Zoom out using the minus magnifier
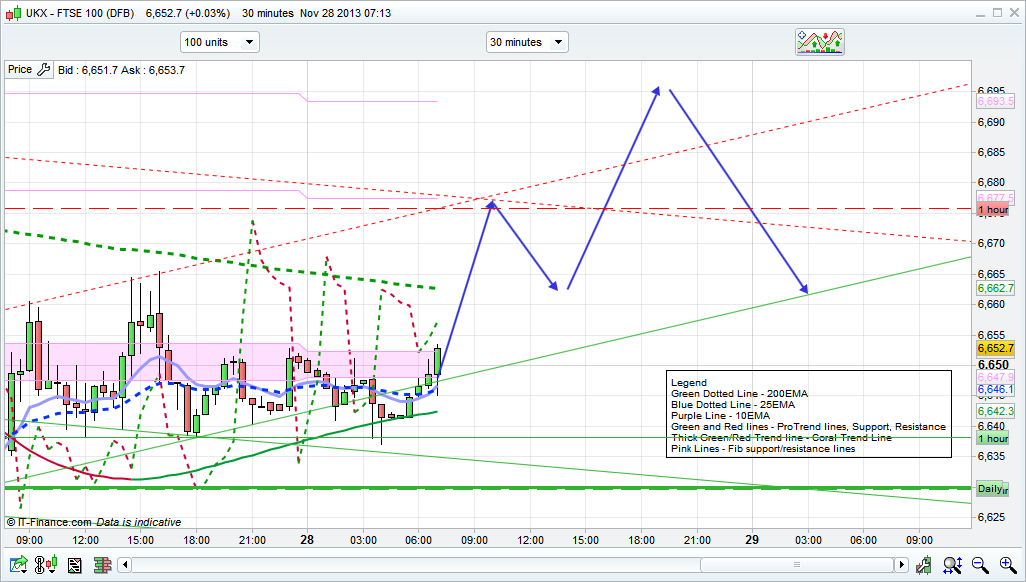The width and height of the screenshot is (1026, 582). point(980,565)
